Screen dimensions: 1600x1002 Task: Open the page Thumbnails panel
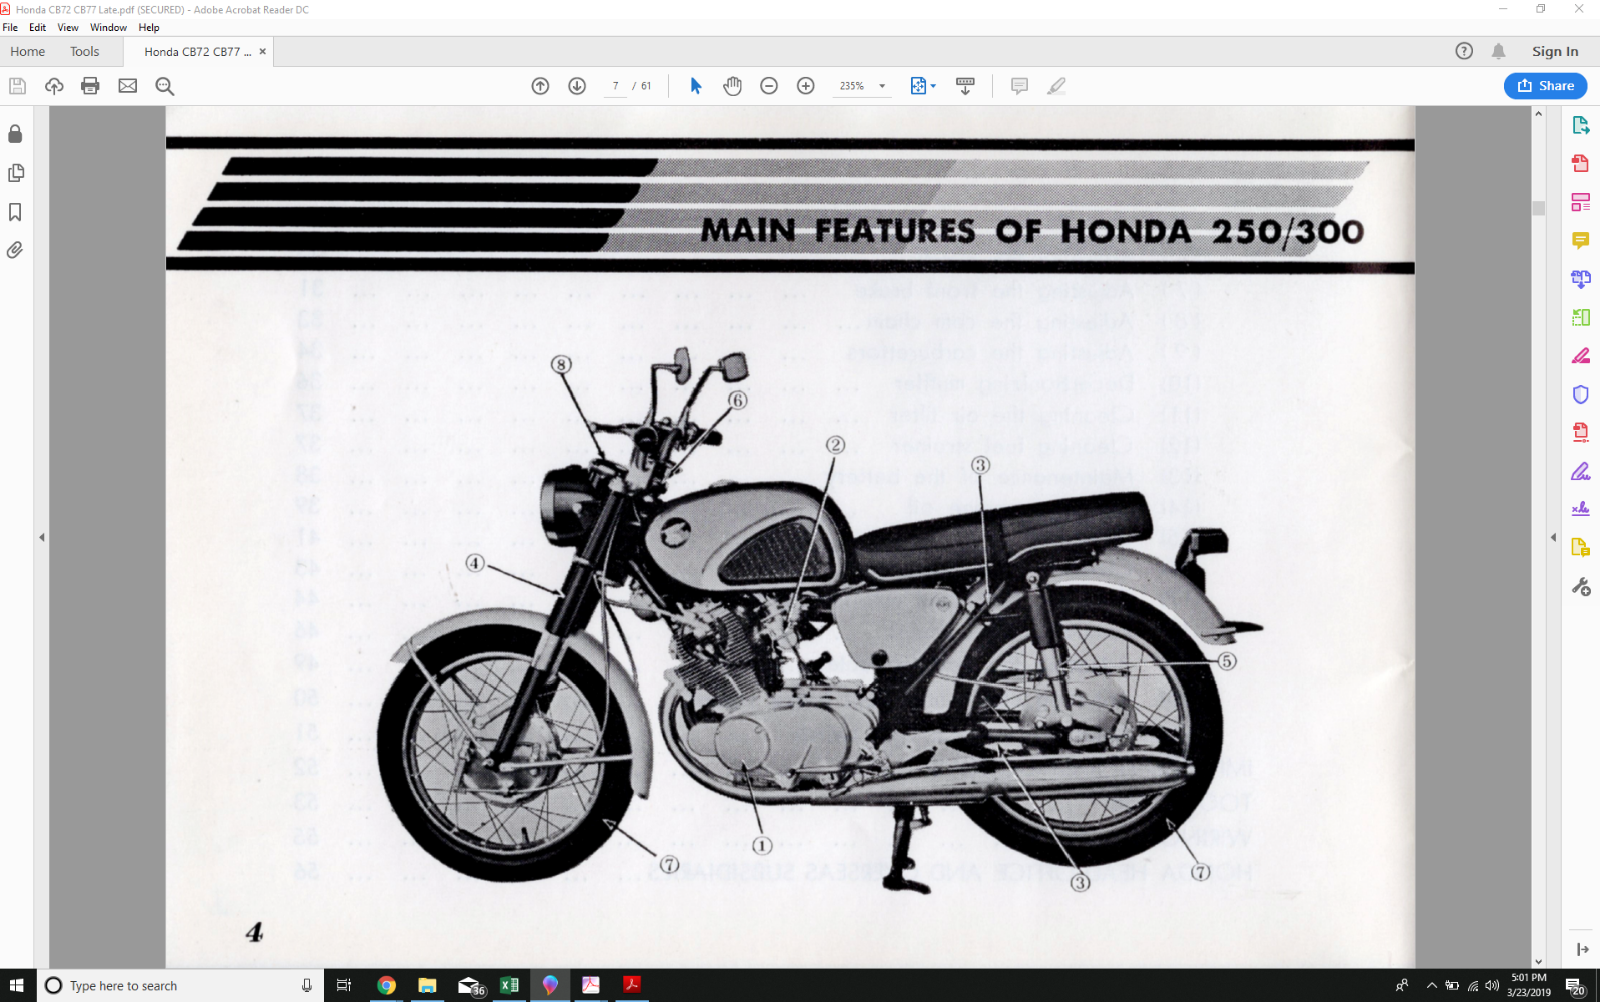pos(15,173)
